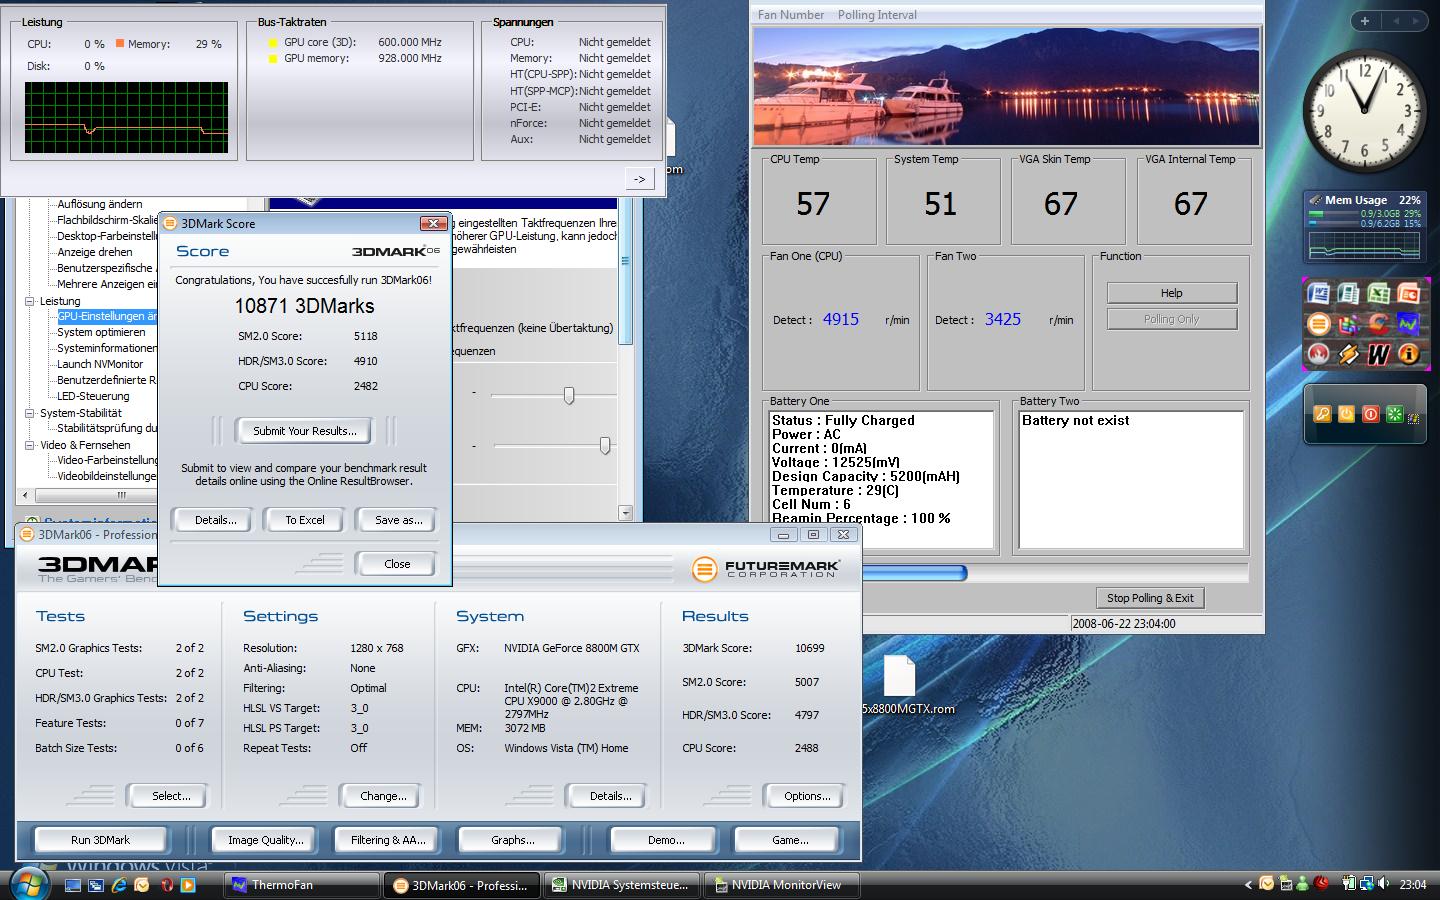
Task: Click the red flame icon in launcher gadget
Action: click(1318, 354)
